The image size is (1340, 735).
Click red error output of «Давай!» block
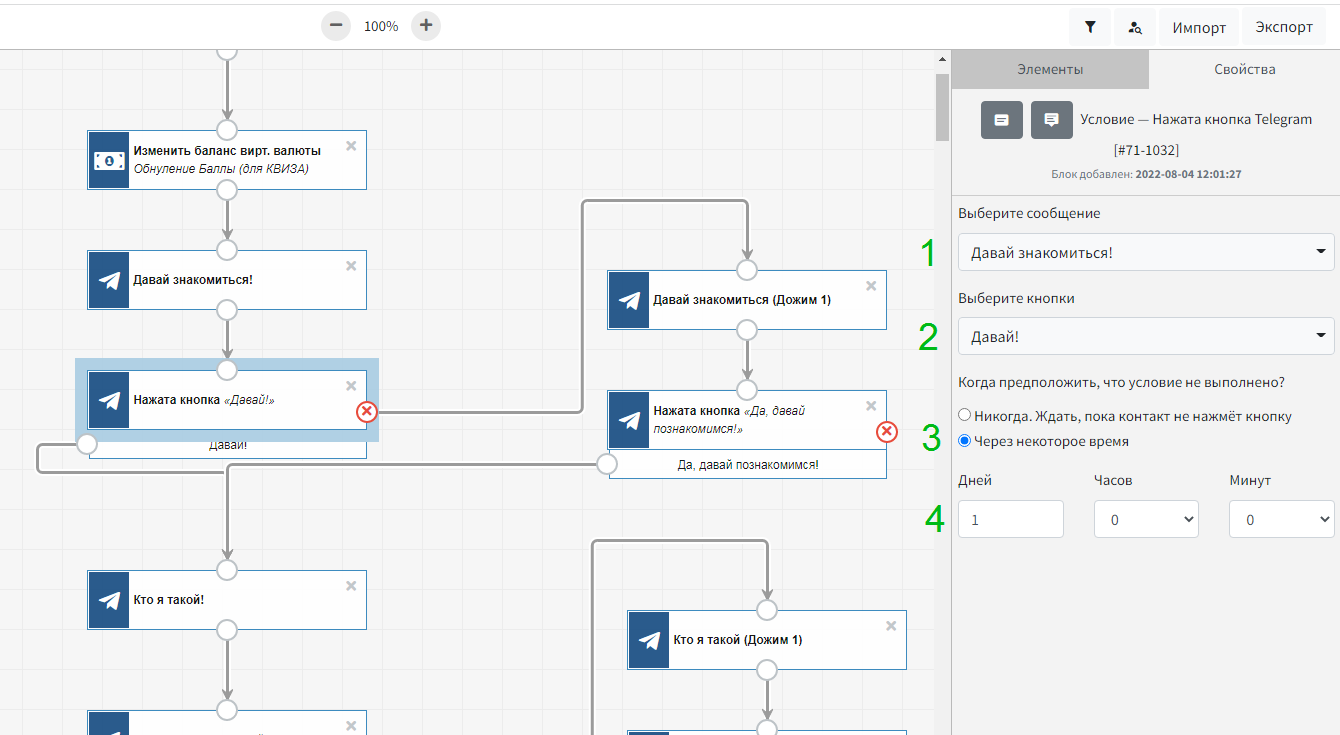(x=367, y=411)
